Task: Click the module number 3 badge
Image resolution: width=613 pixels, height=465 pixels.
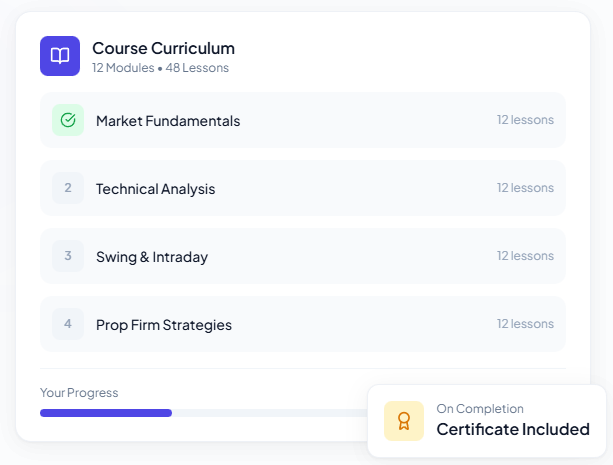Action: (68, 256)
